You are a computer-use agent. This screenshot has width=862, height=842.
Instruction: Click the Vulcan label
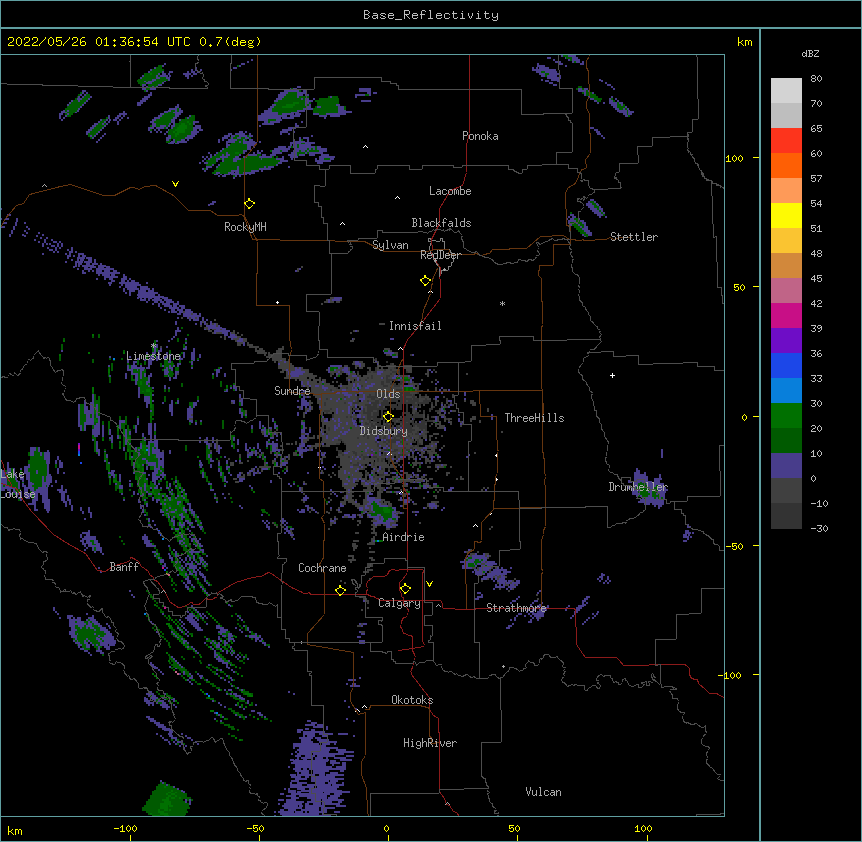click(543, 792)
